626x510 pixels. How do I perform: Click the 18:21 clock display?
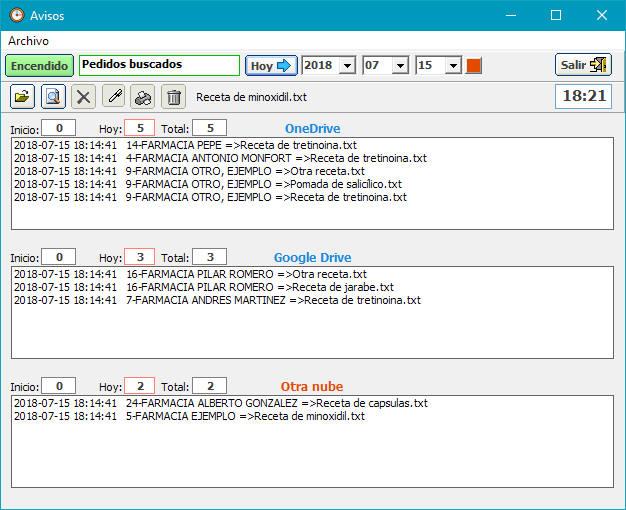pos(583,96)
